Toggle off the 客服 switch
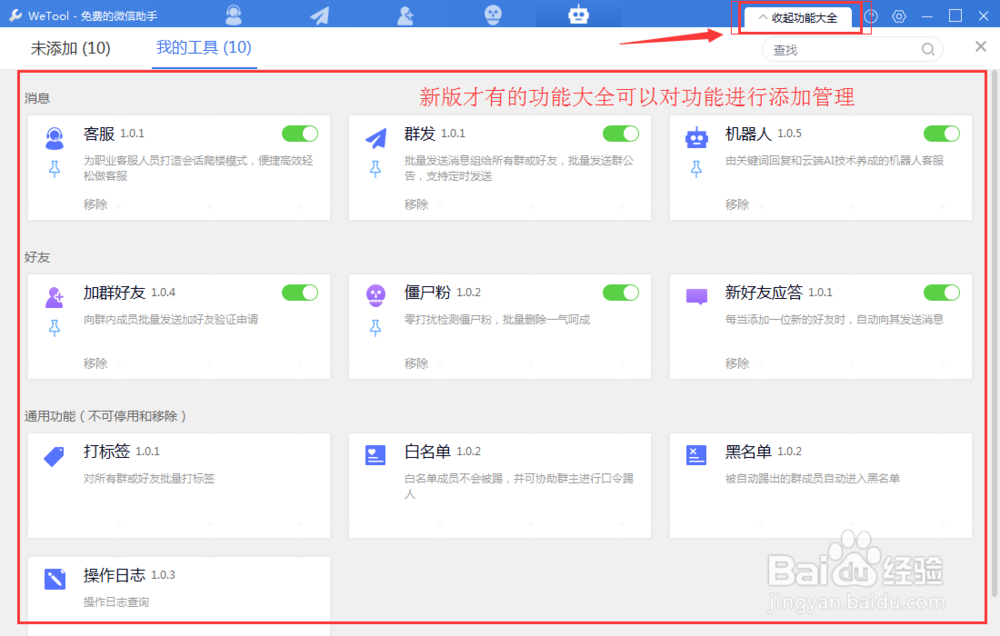This screenshot has height=636, width=1000. click(300, 133)
